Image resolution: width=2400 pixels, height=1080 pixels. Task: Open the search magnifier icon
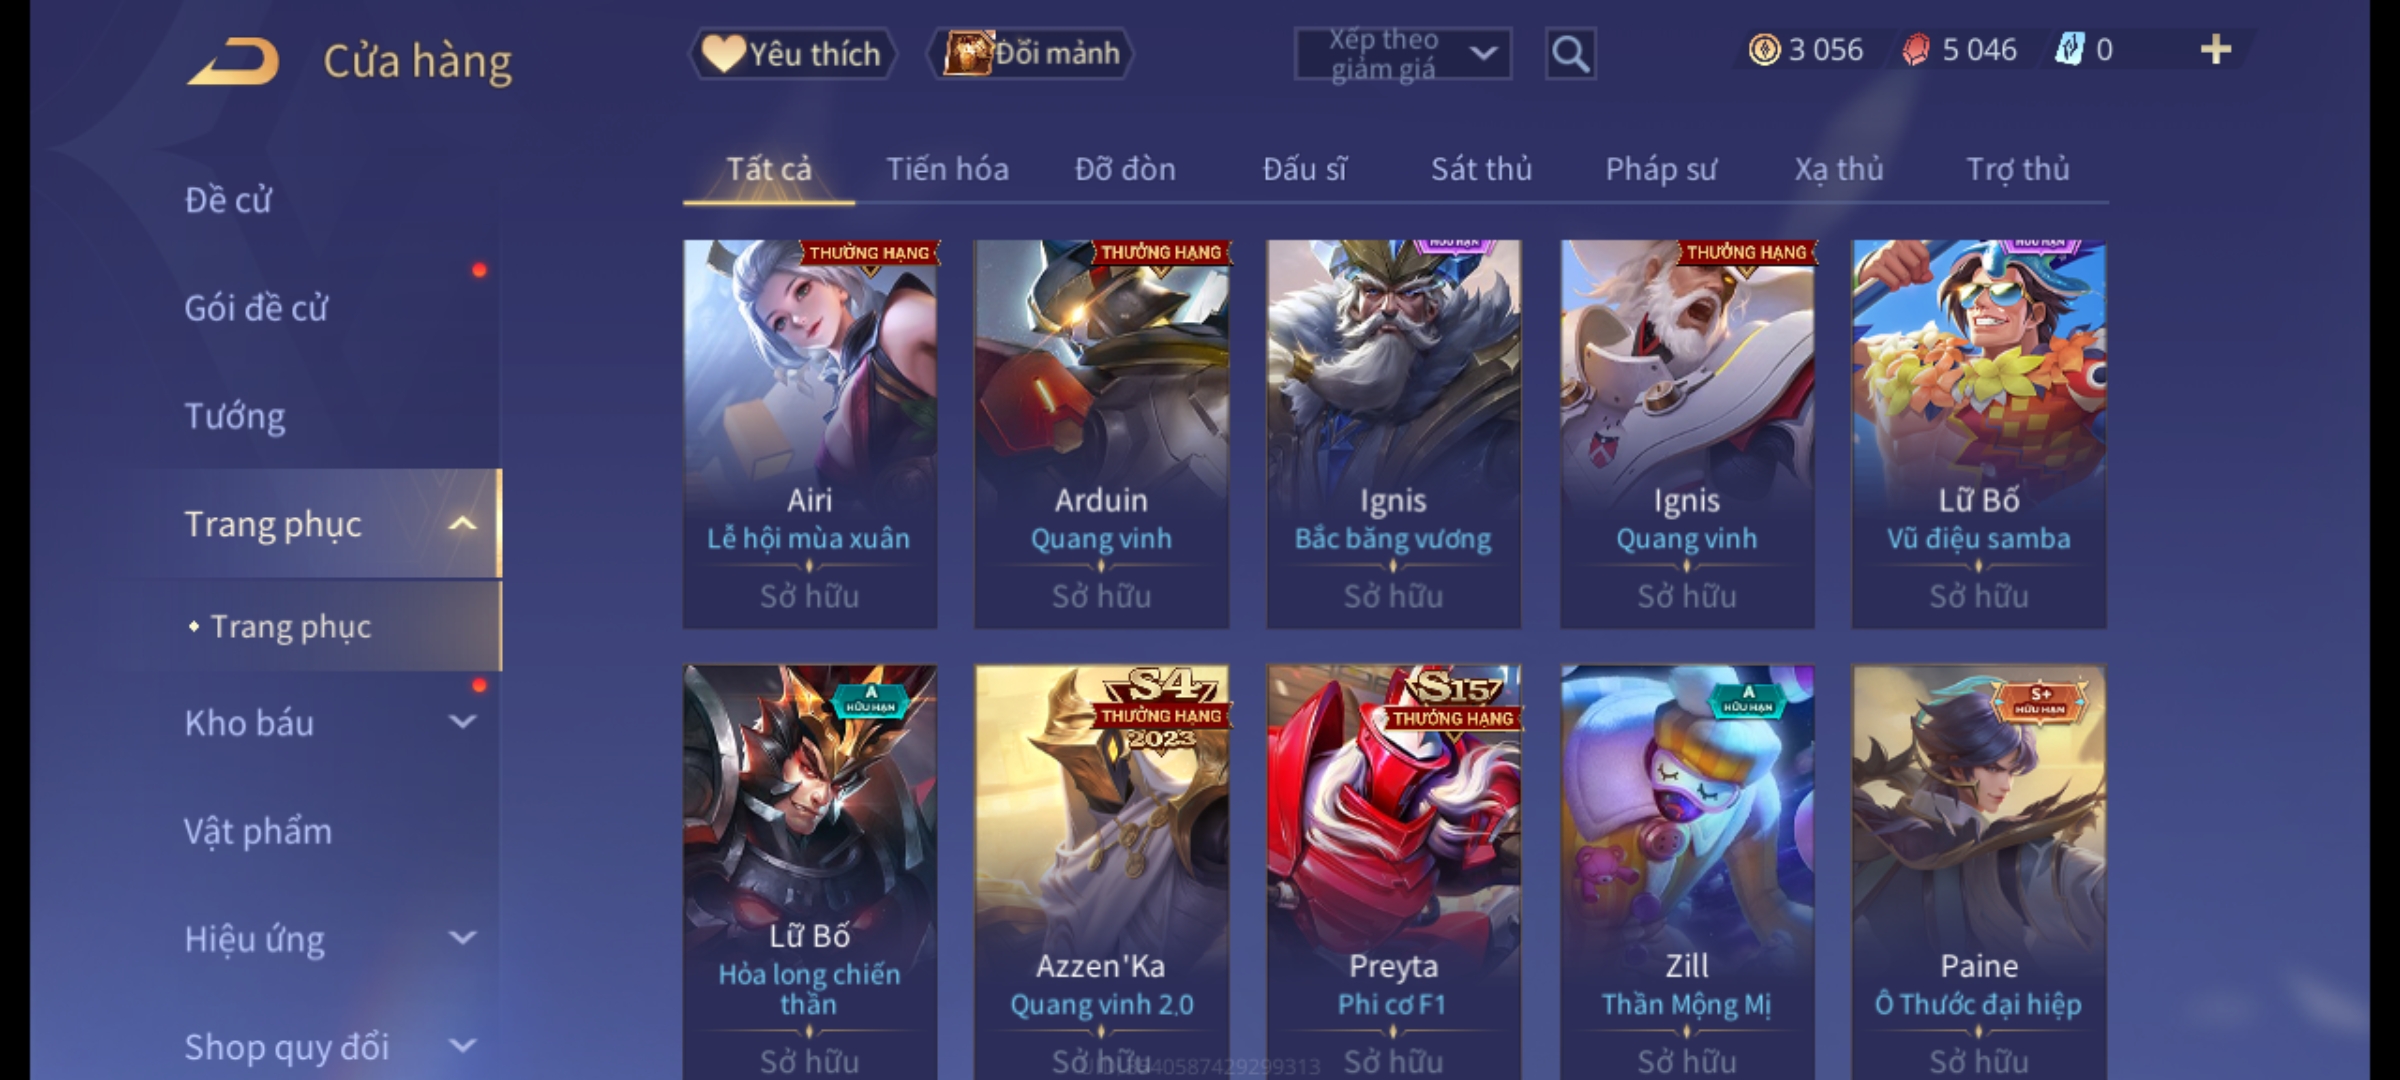pos(1570,54)
